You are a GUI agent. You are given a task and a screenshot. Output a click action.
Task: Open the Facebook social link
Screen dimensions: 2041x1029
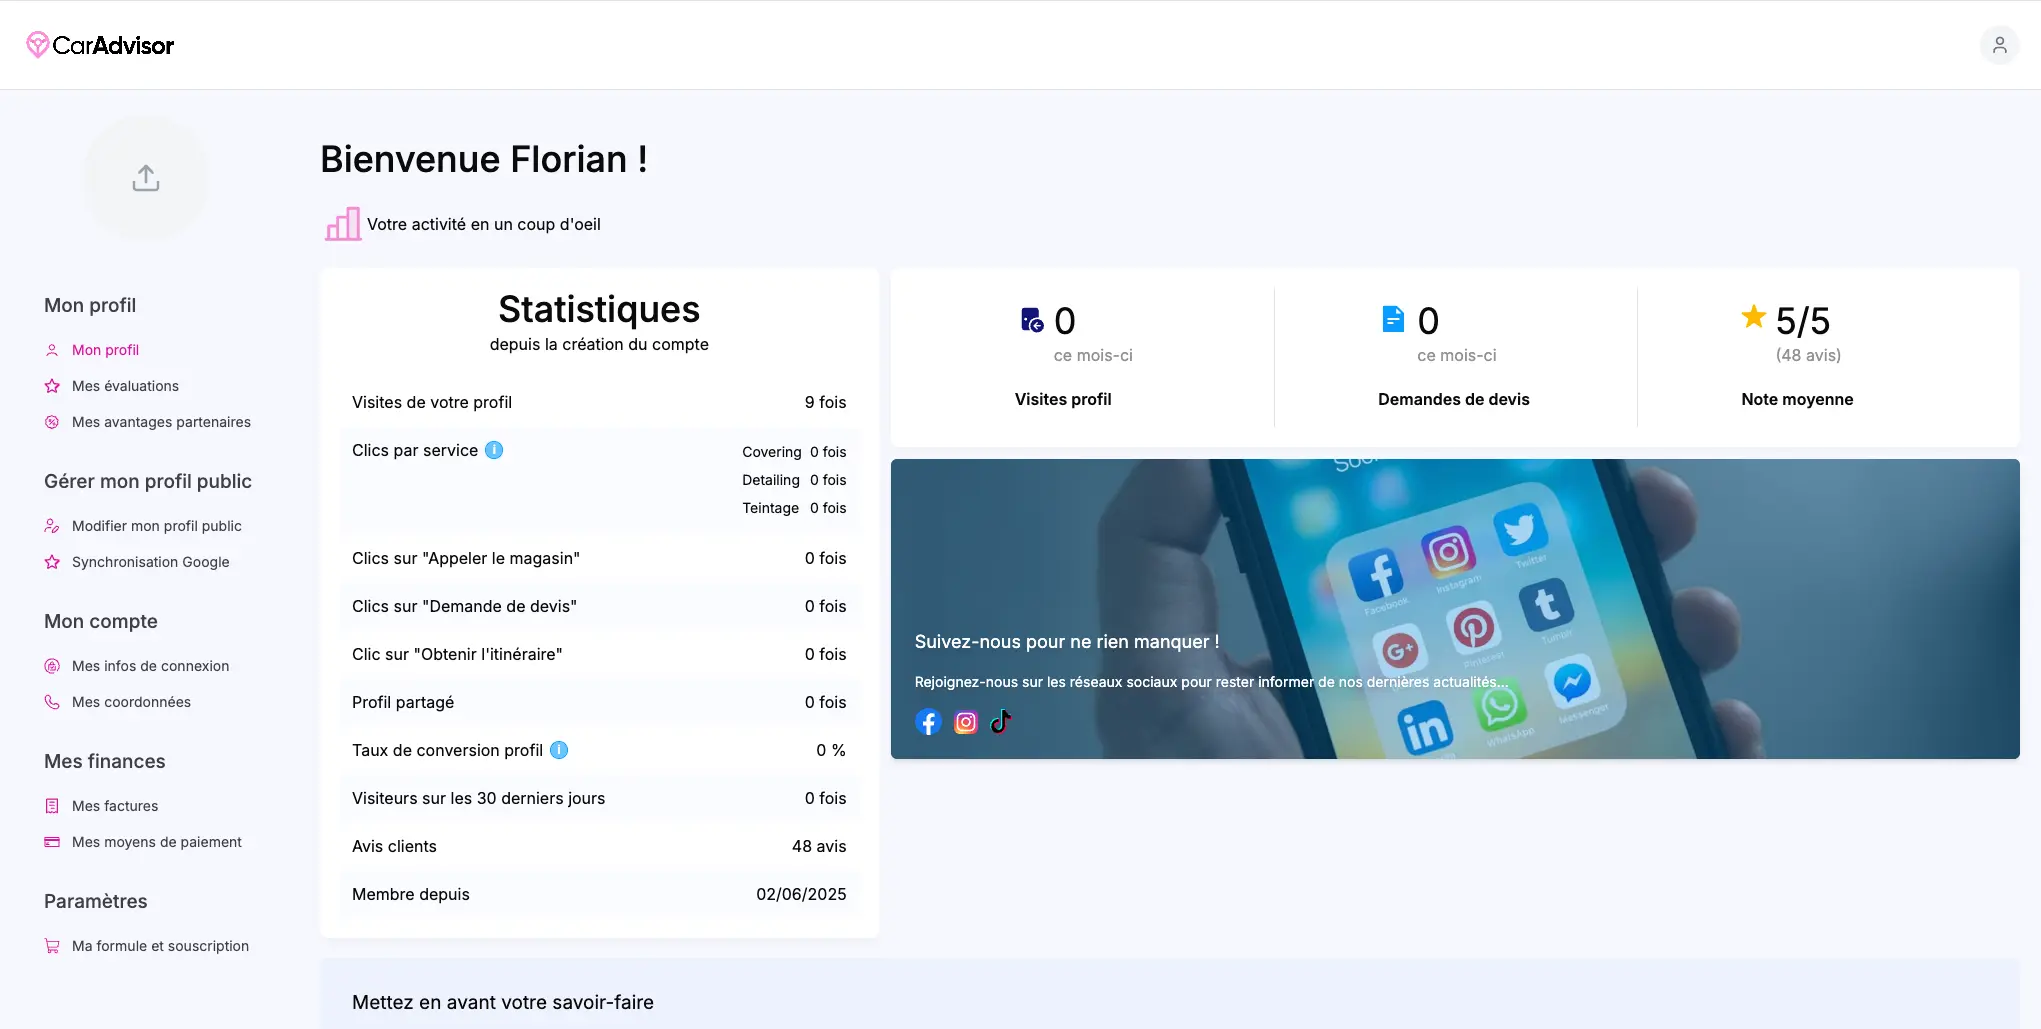(928, 722)
